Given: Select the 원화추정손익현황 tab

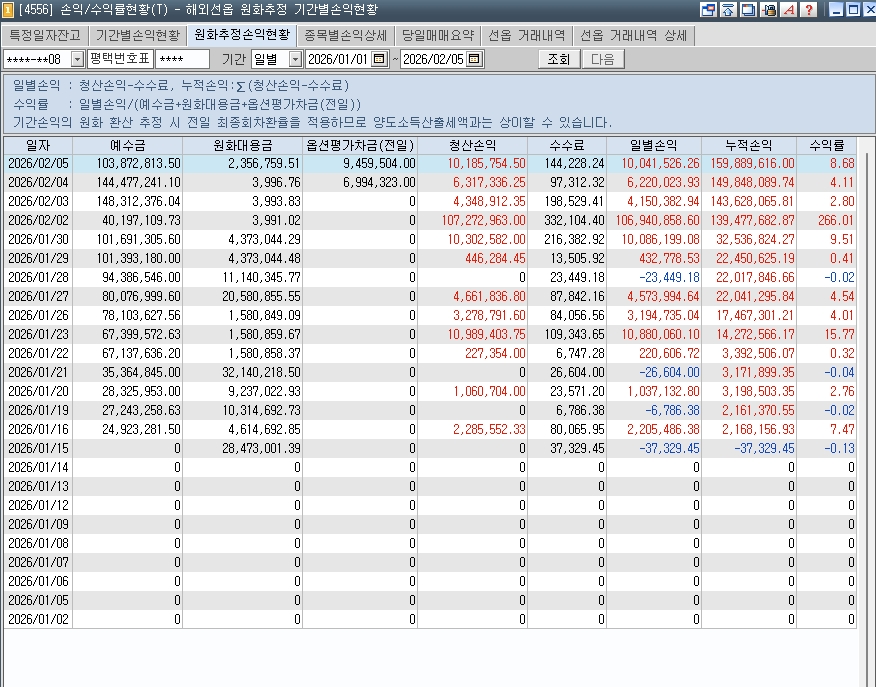Looking at the screenshot, I should coord(242,35).
